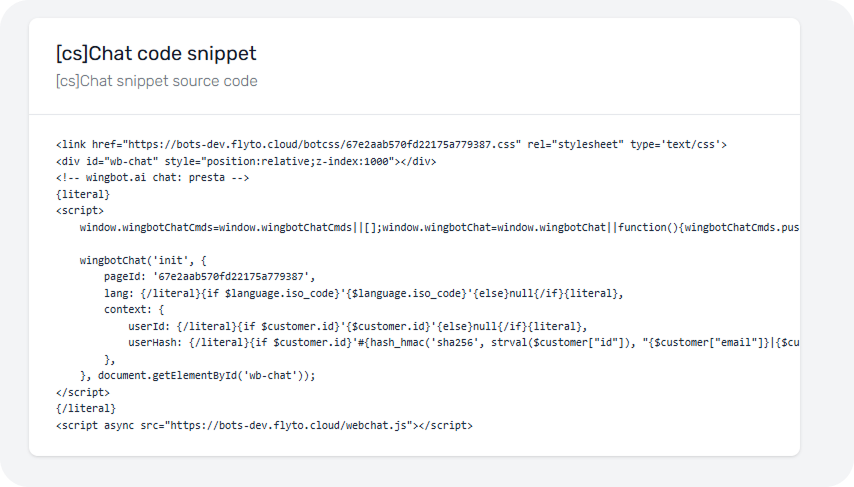Click the opening <script> tag line

pyautogui.click(x=80, y=210)
